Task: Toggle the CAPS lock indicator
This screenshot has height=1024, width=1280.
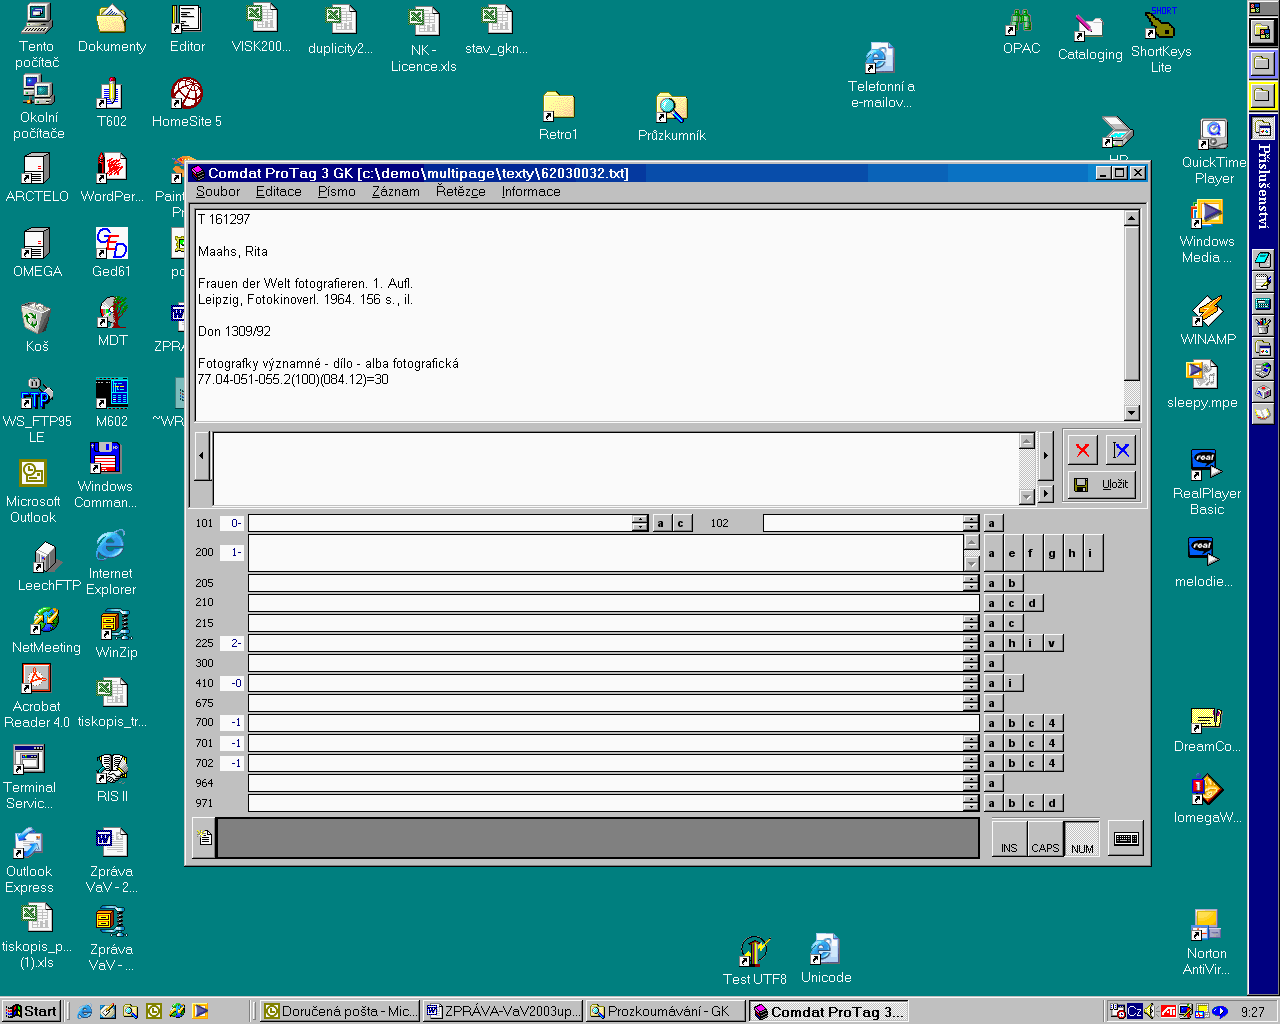Action: 1045,840
